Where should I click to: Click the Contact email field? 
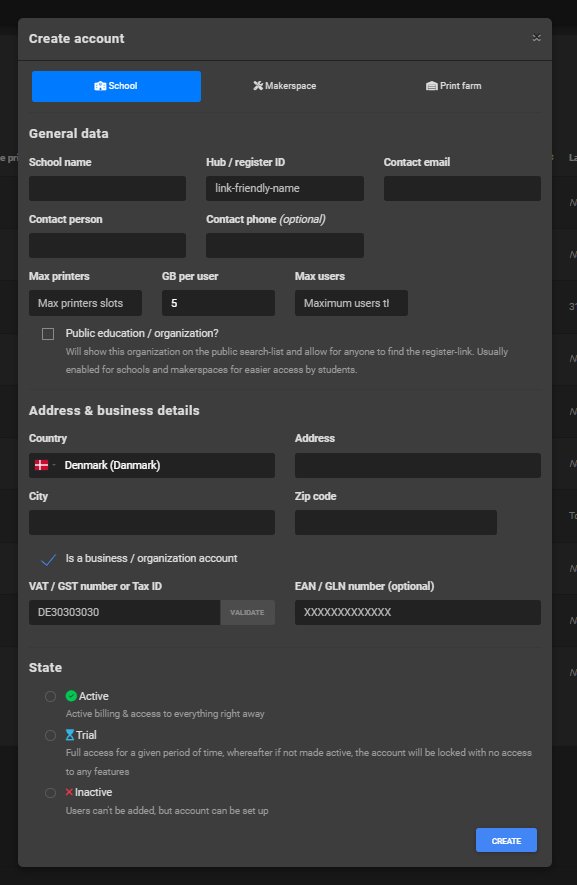pyautogui.click(x=462, y=189)
